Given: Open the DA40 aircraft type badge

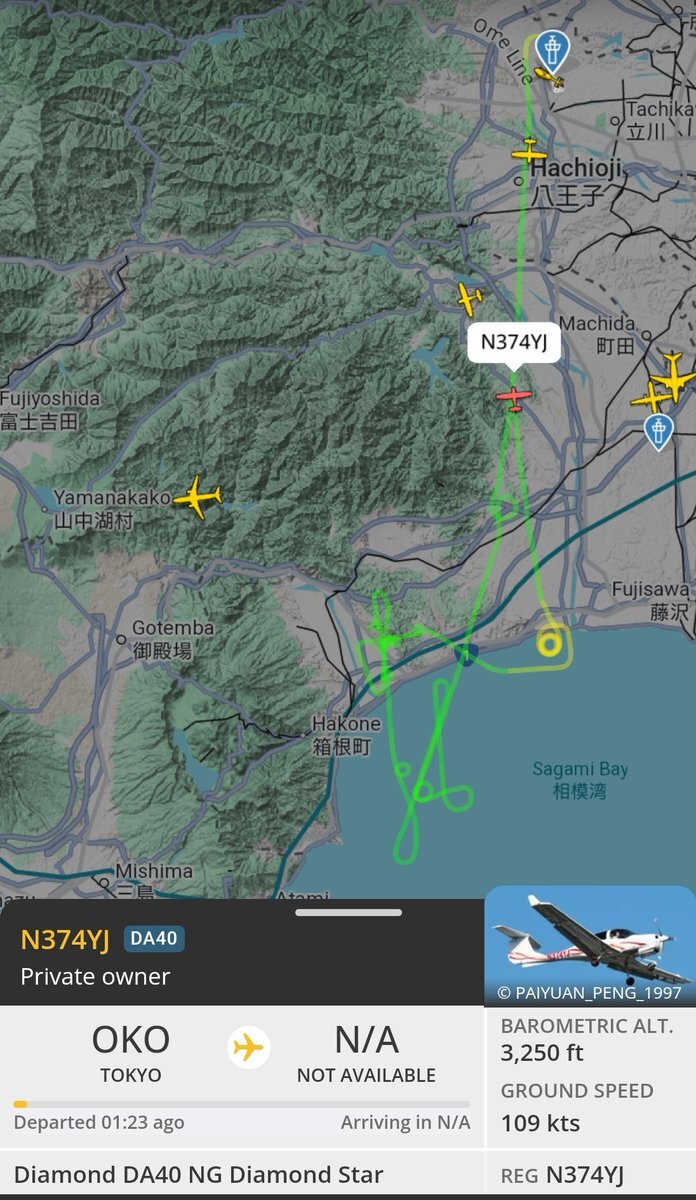Looking at the screenshot, I should point(154,939).
